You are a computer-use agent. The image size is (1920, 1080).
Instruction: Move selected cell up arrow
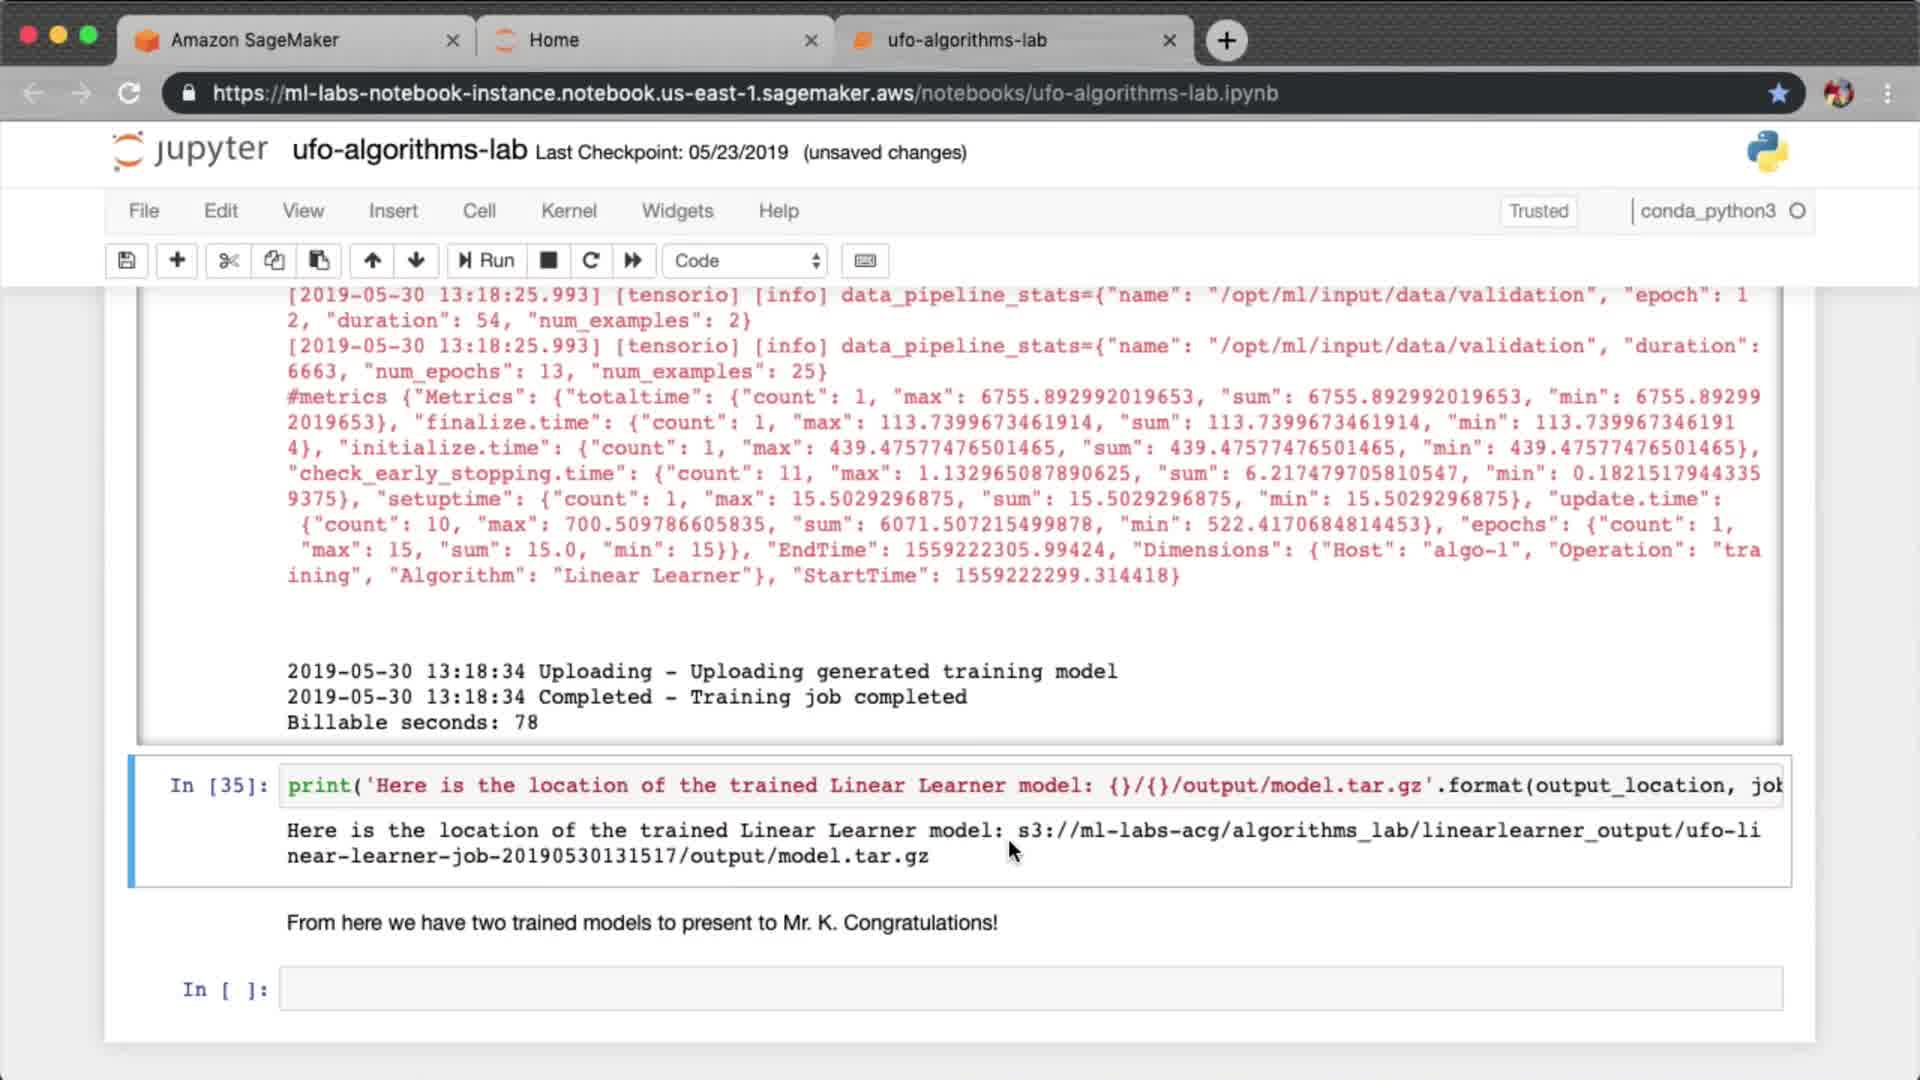click(x=372, y=261)
